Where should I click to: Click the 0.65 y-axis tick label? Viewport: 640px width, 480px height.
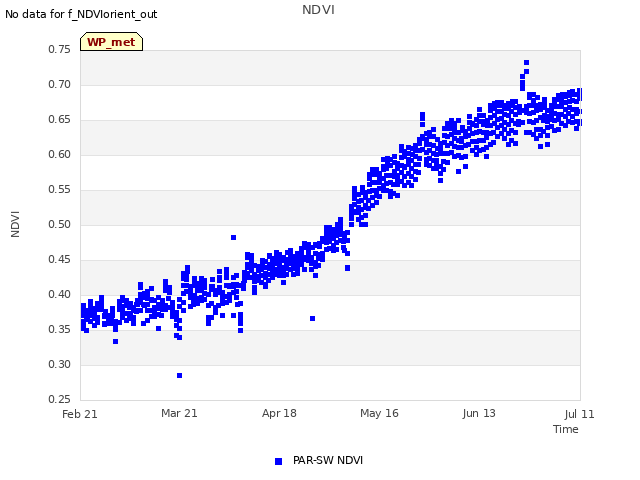[59, 120]
